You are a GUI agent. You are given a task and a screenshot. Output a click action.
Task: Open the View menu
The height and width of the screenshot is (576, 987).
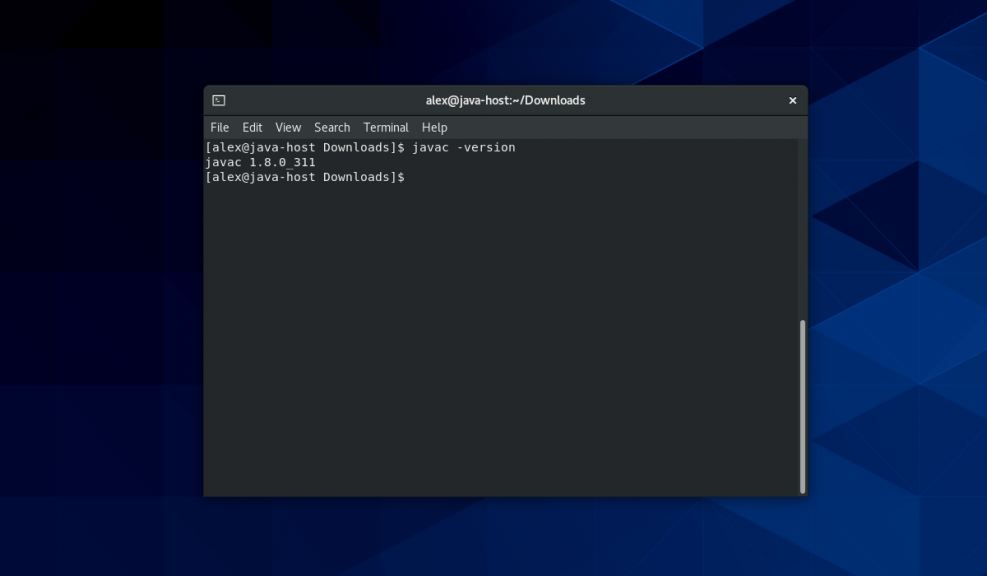(288, 127)
